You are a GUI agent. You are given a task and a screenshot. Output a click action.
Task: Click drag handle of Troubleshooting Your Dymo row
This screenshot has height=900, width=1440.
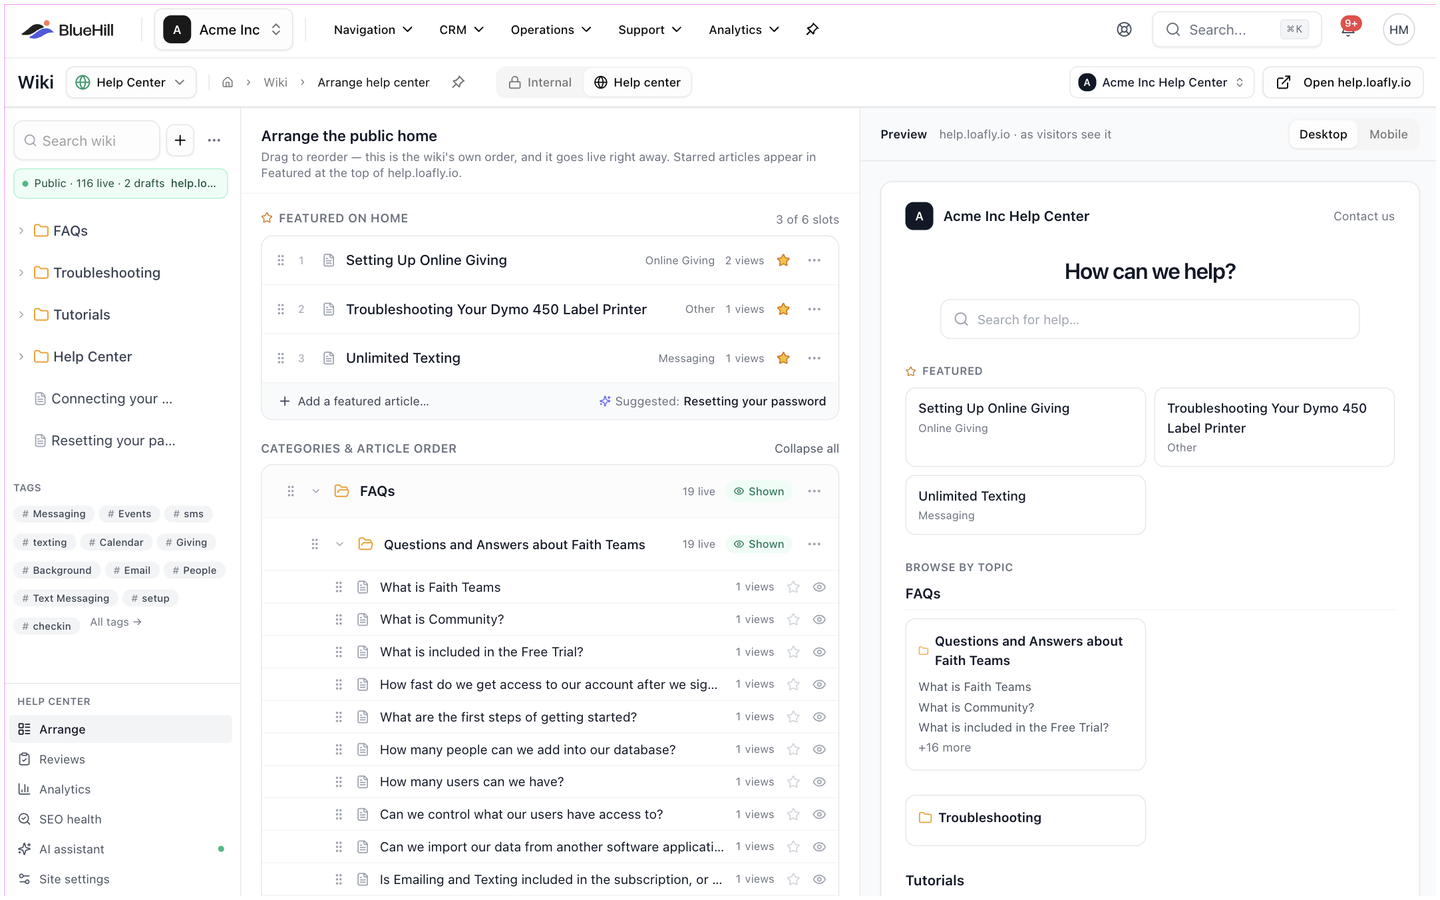point(281,310)
